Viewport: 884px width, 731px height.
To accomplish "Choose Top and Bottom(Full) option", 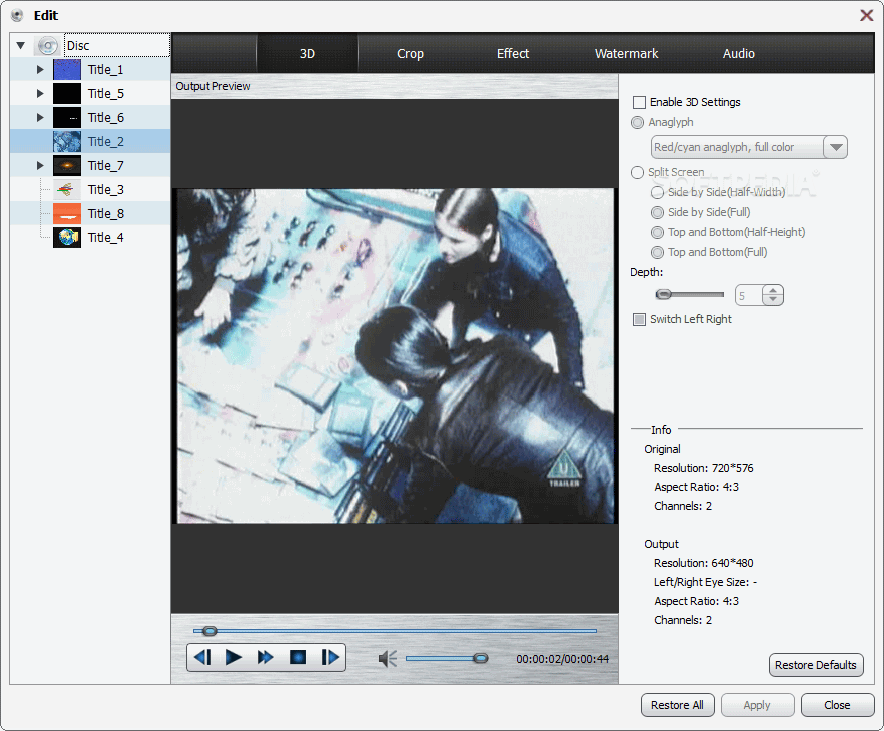I will (x=657, y=252).
